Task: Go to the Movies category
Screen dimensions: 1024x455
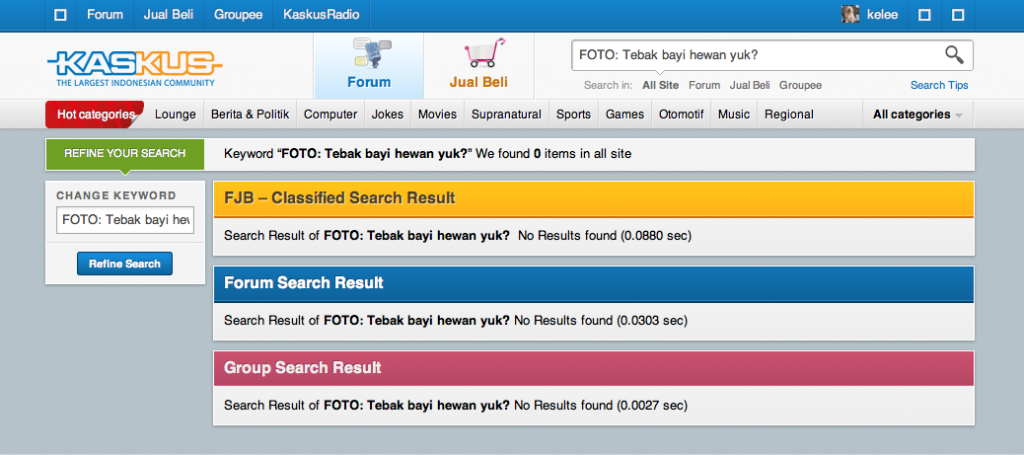Action: (x=438, y=114)
